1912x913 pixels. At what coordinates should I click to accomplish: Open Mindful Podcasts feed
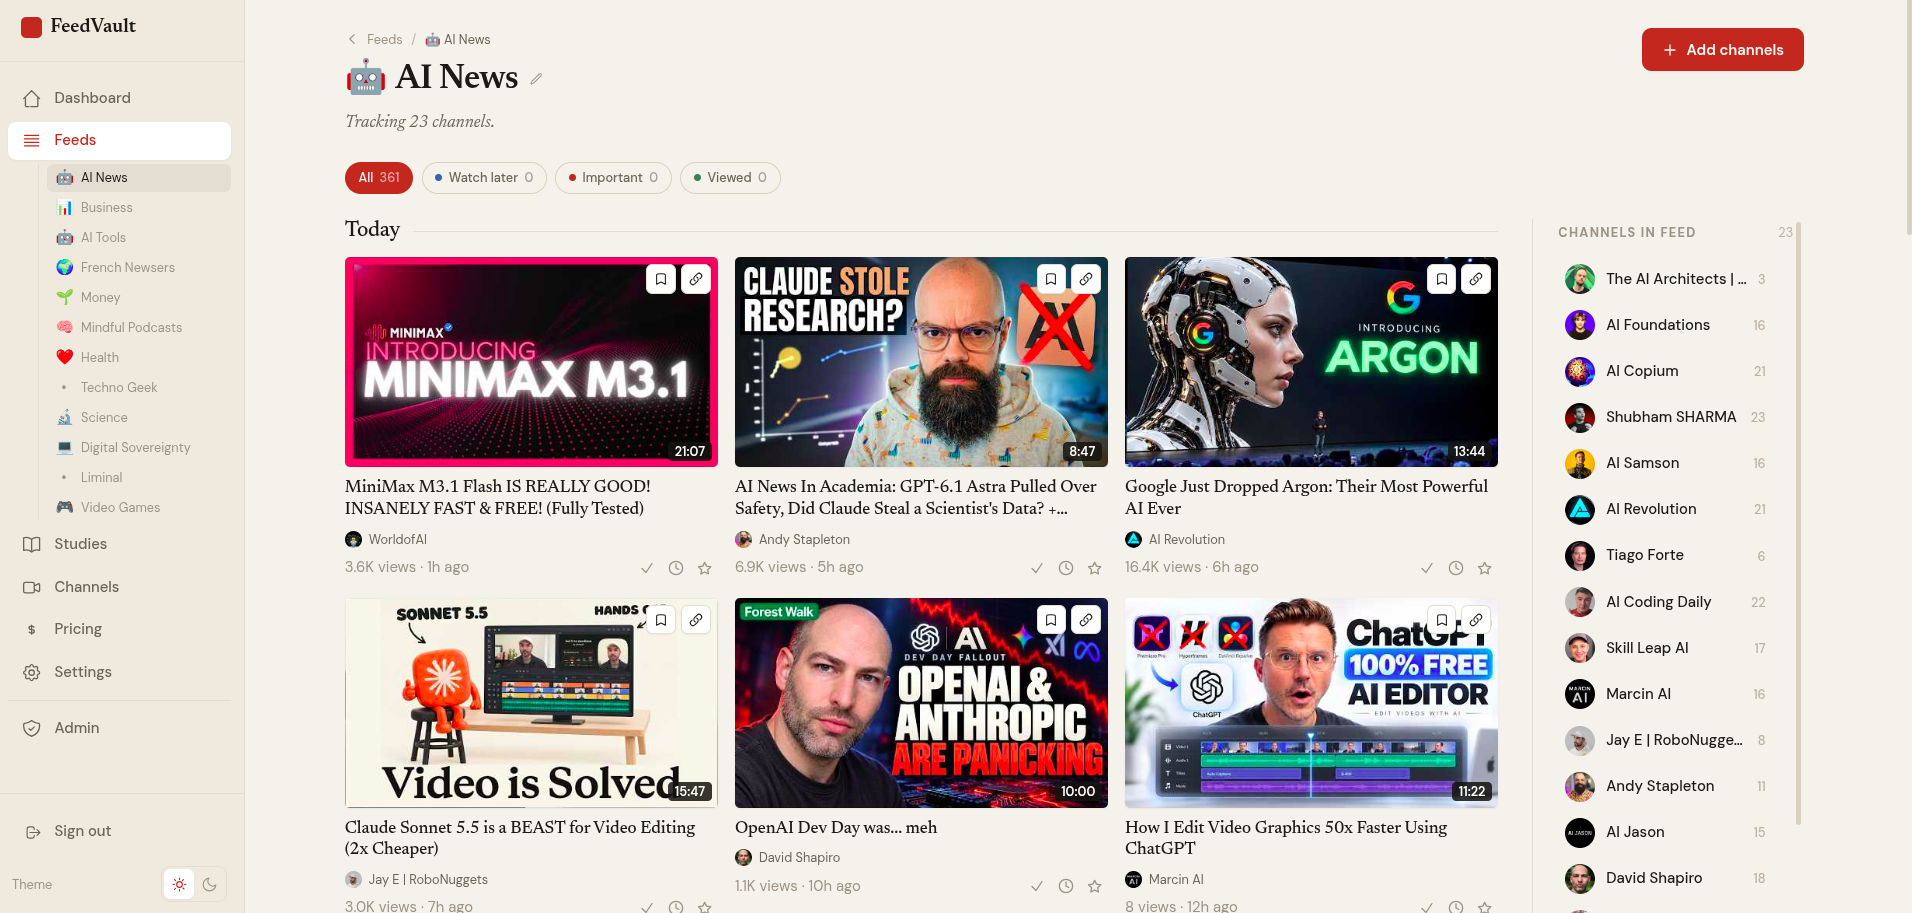coord(139,328)
